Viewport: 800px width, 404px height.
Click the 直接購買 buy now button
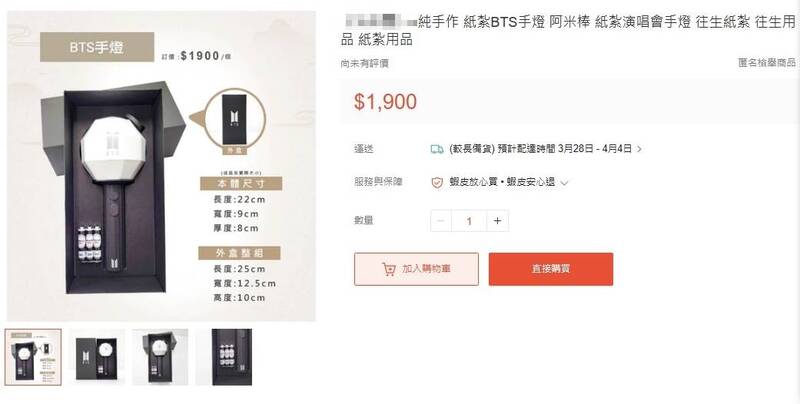tap(551, 269)
